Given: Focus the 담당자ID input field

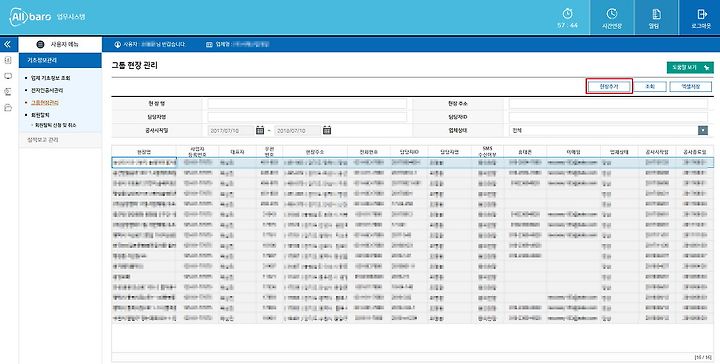Looking at the screenshot, I should pyautogui.click(x=608, y=117).
